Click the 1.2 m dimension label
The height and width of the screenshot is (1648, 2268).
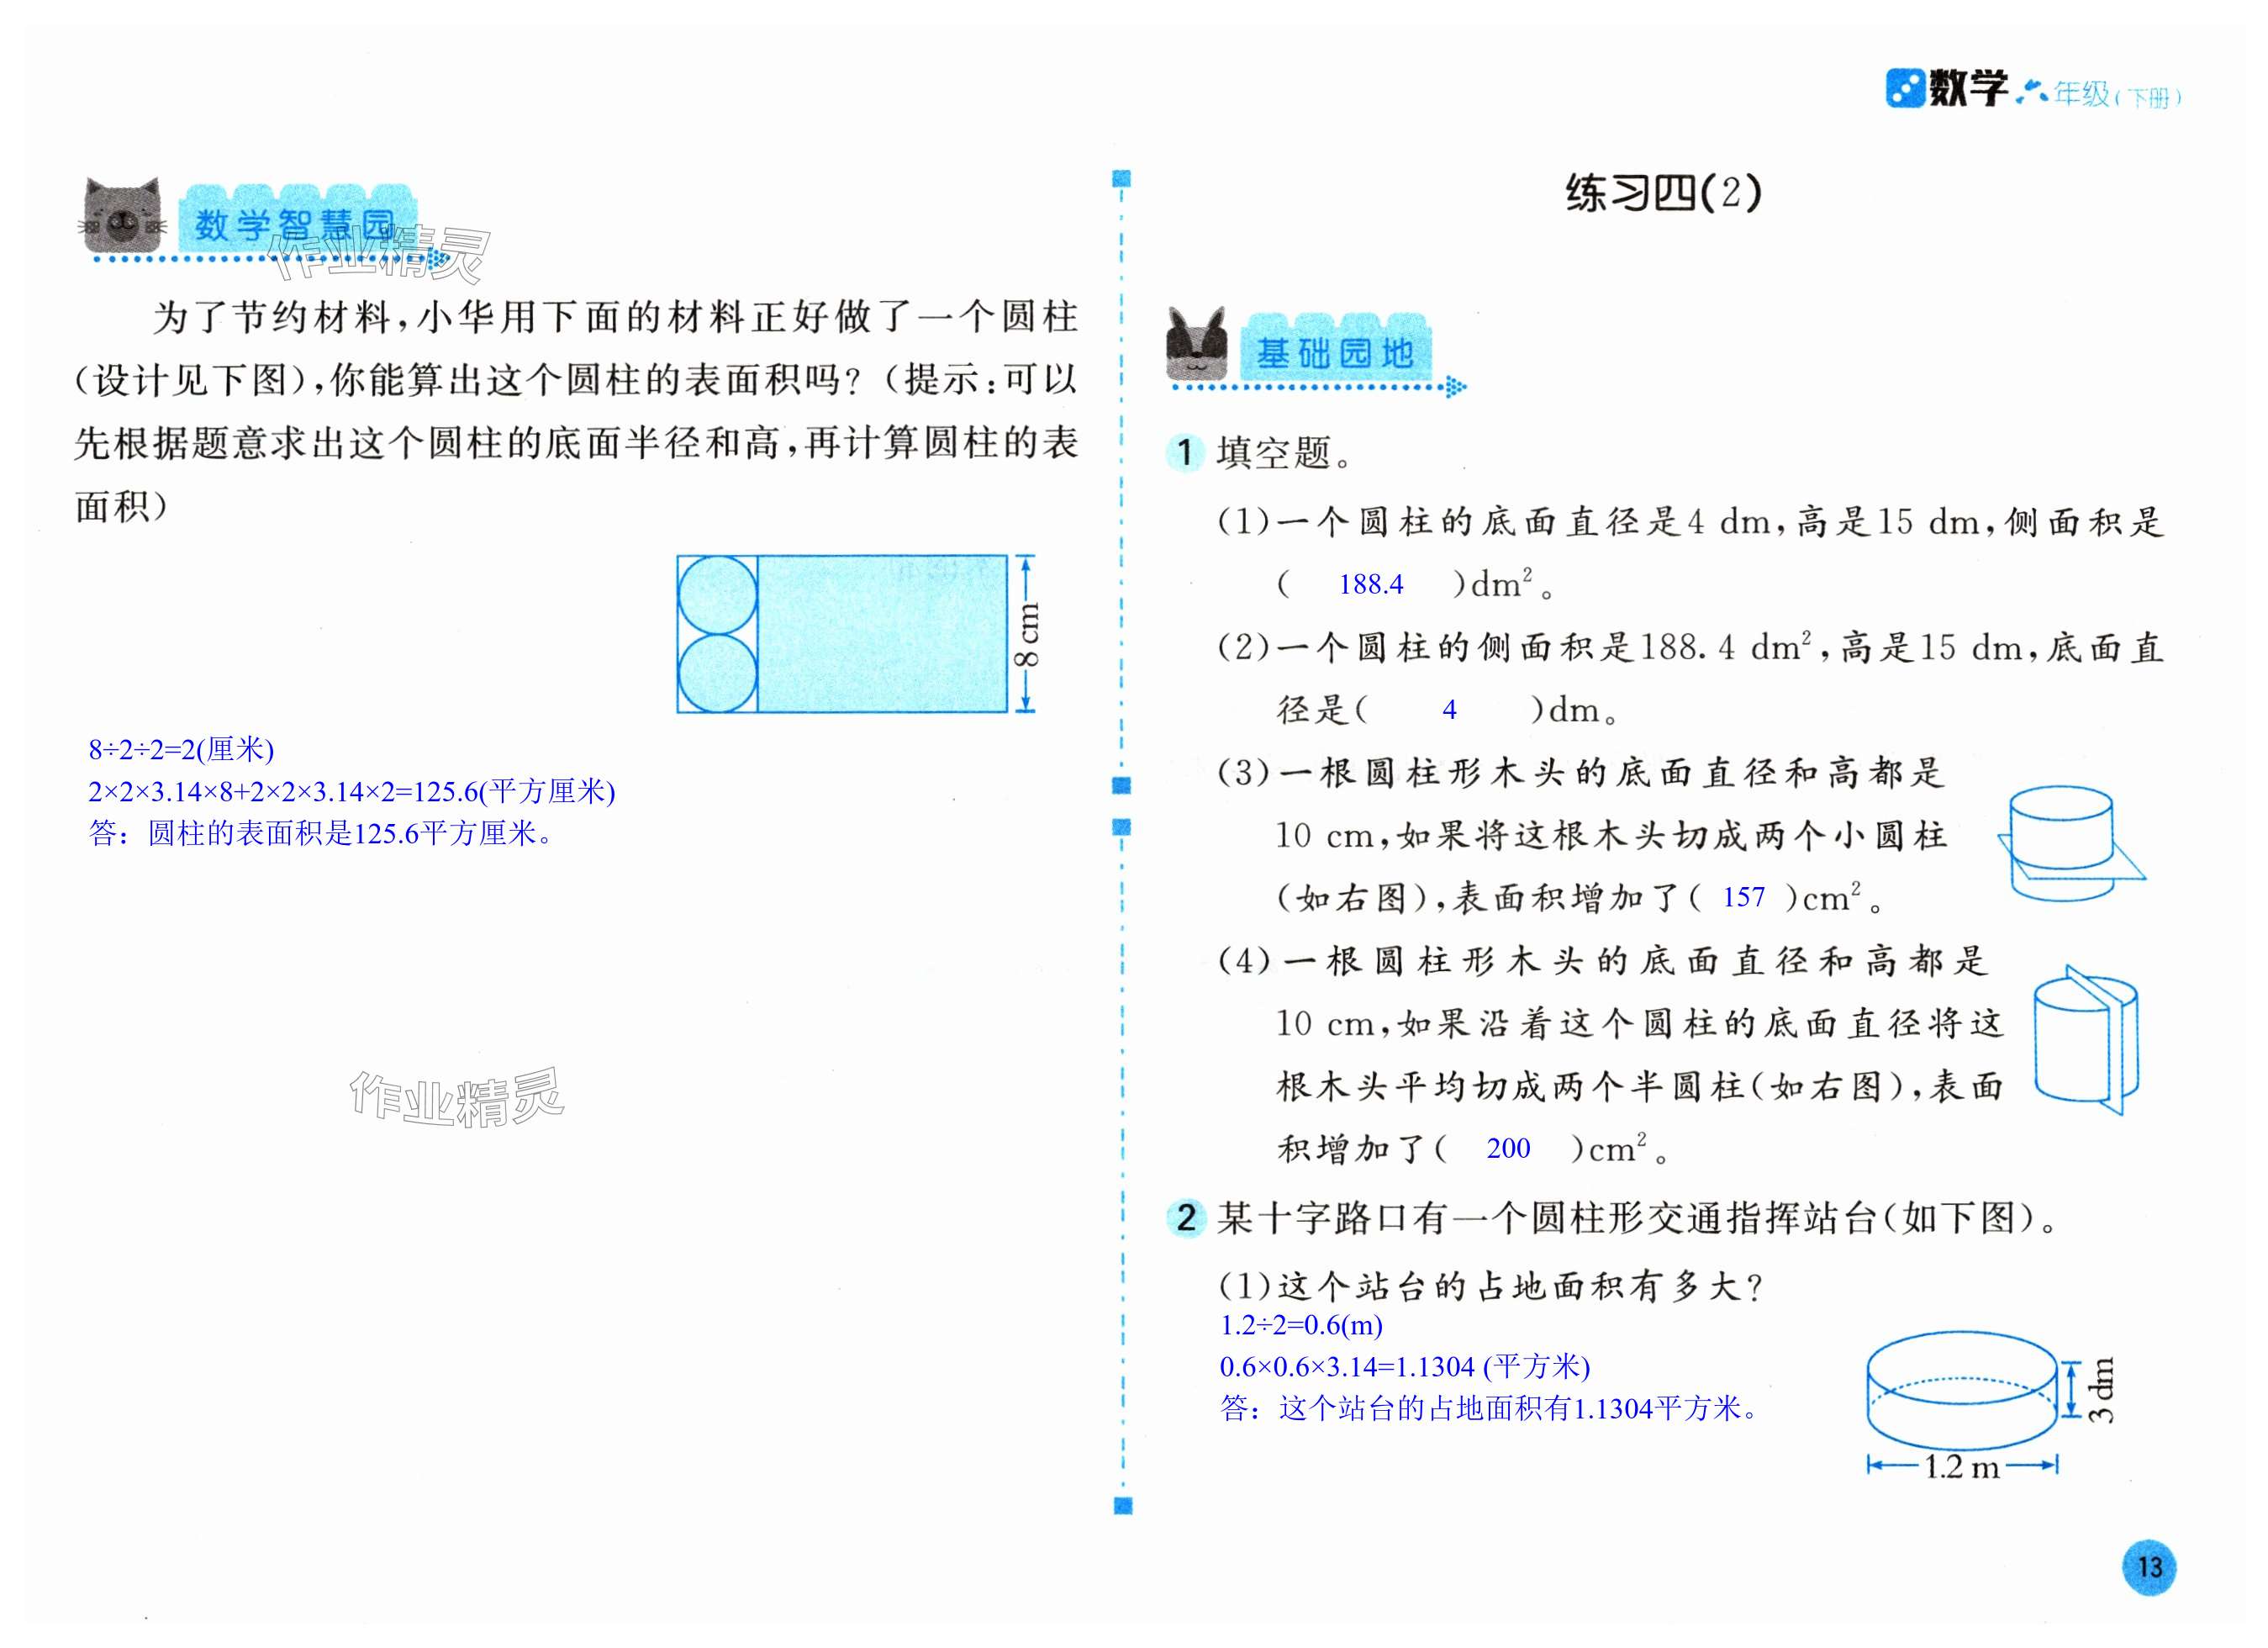pyautogui.click(x=1961, y=1467)
